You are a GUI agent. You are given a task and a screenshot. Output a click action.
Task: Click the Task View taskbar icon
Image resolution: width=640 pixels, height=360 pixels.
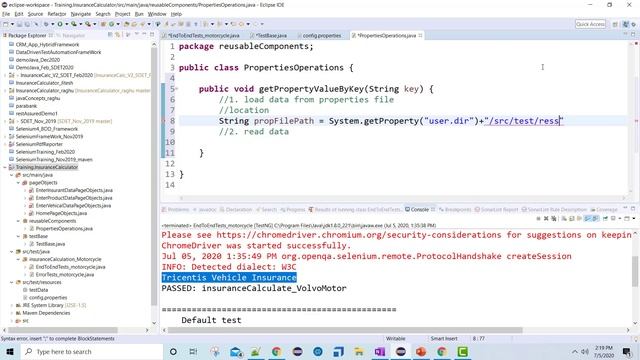point(193,351)
